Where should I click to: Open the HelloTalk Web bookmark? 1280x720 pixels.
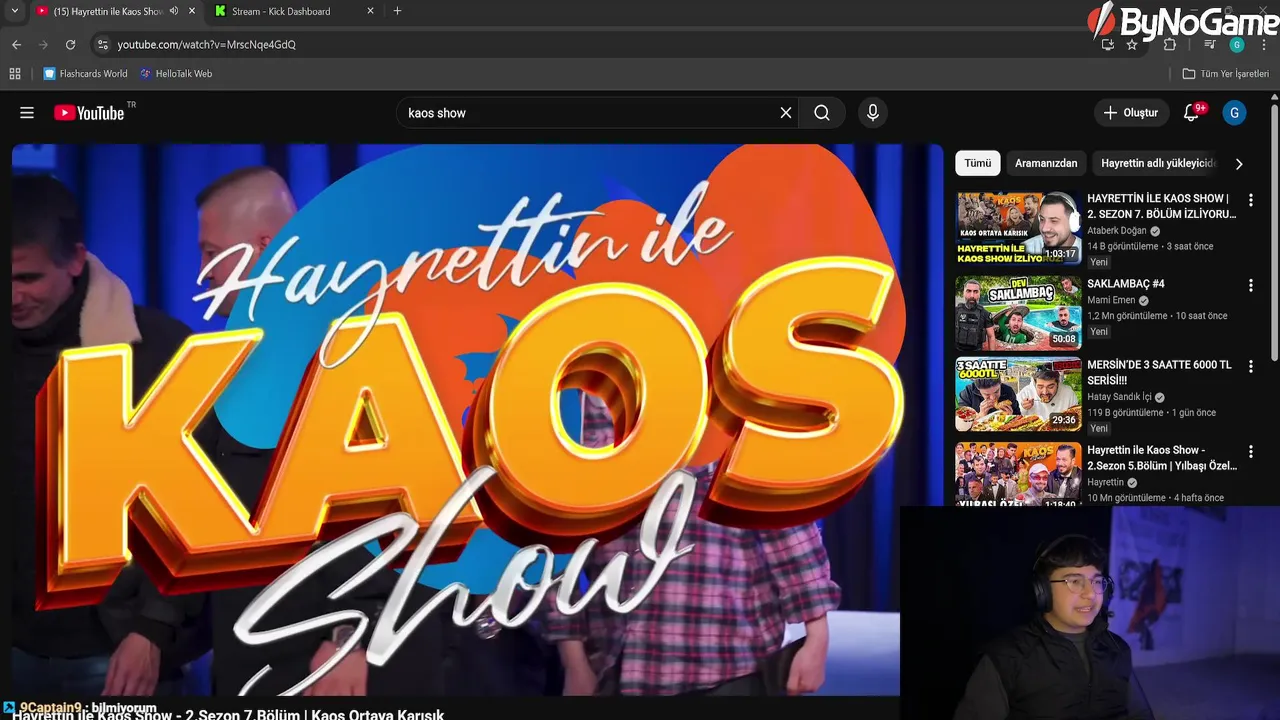176,73
